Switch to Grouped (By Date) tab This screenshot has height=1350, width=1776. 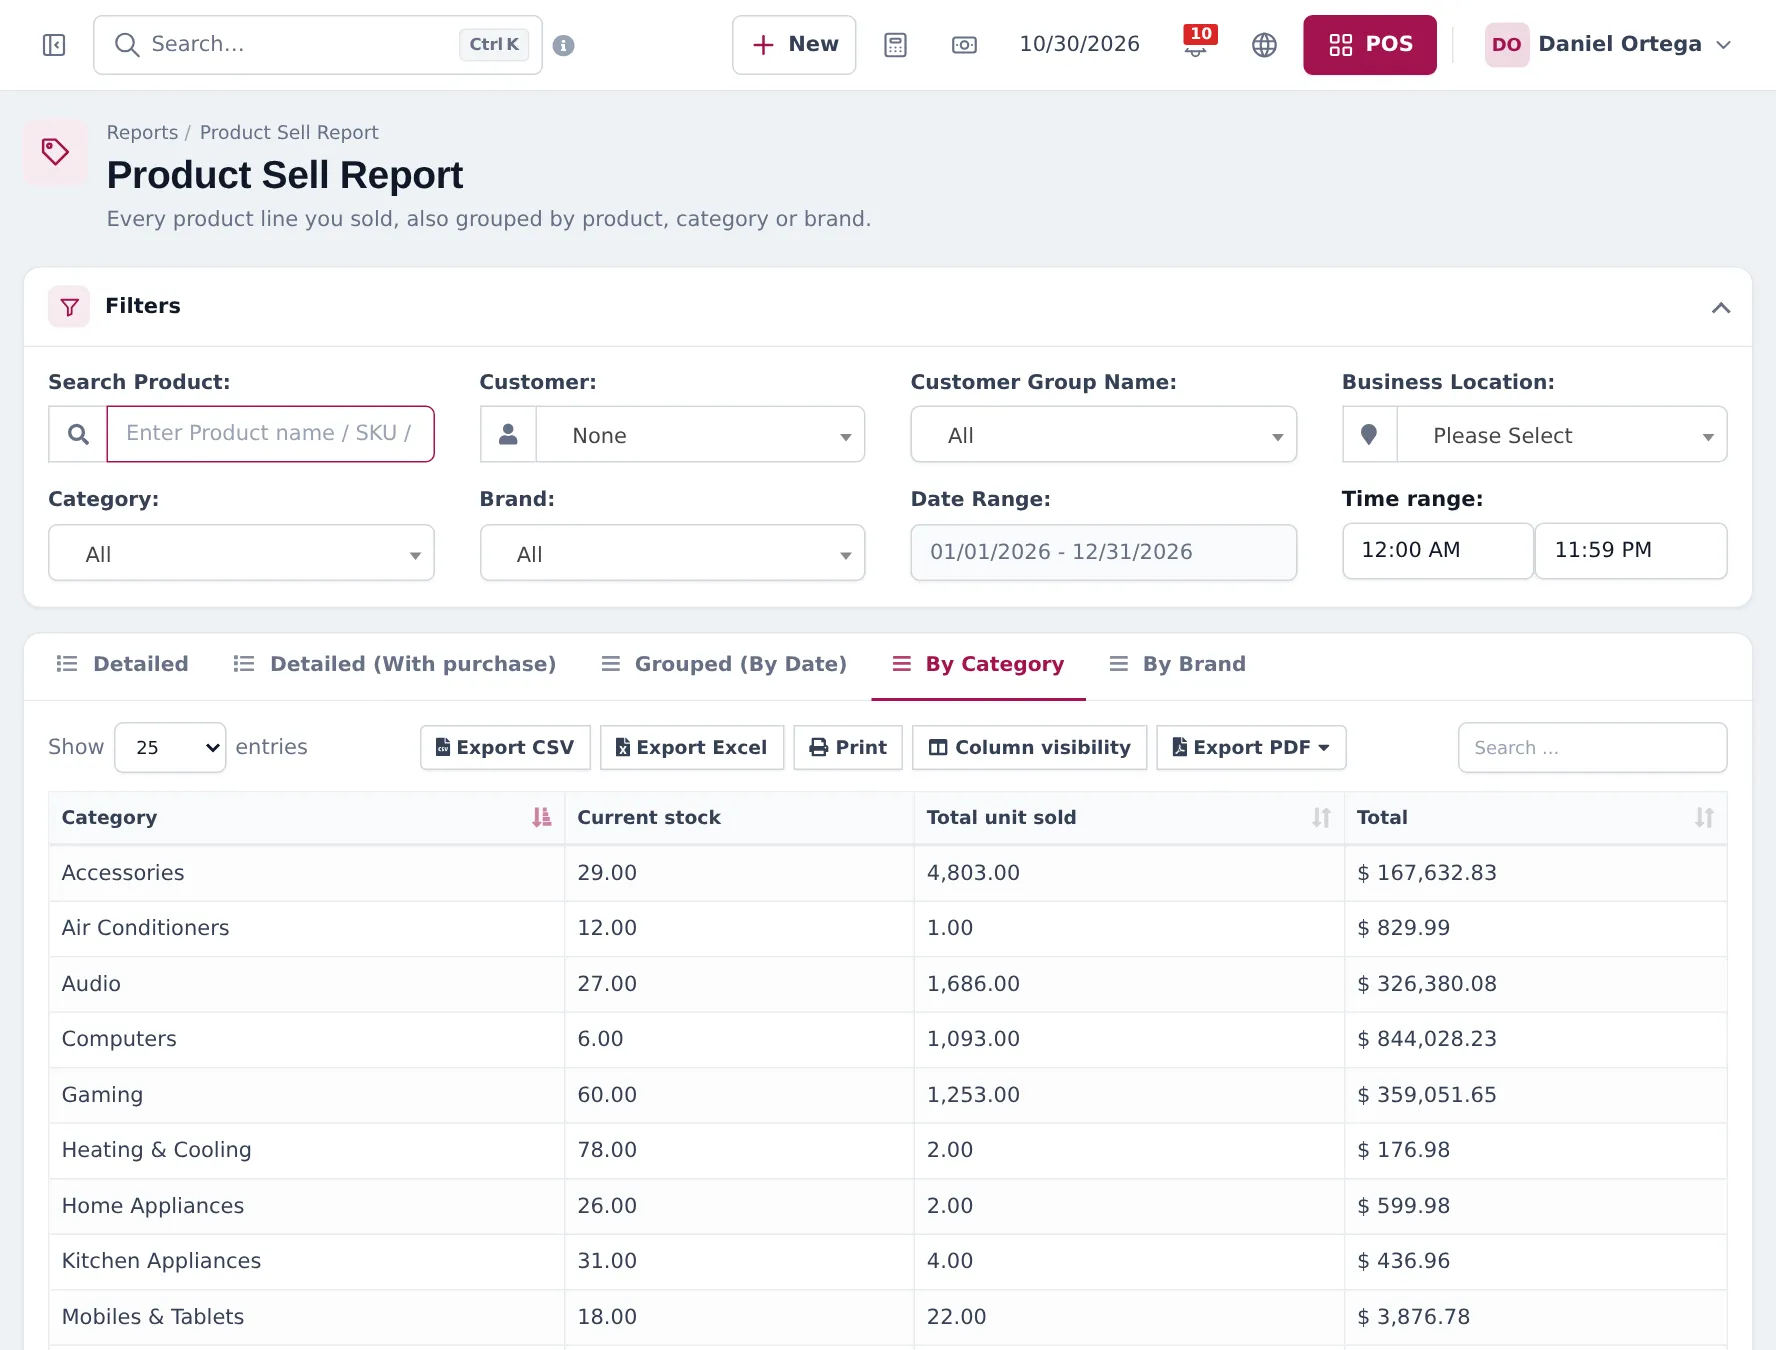(x=724, y=664)
